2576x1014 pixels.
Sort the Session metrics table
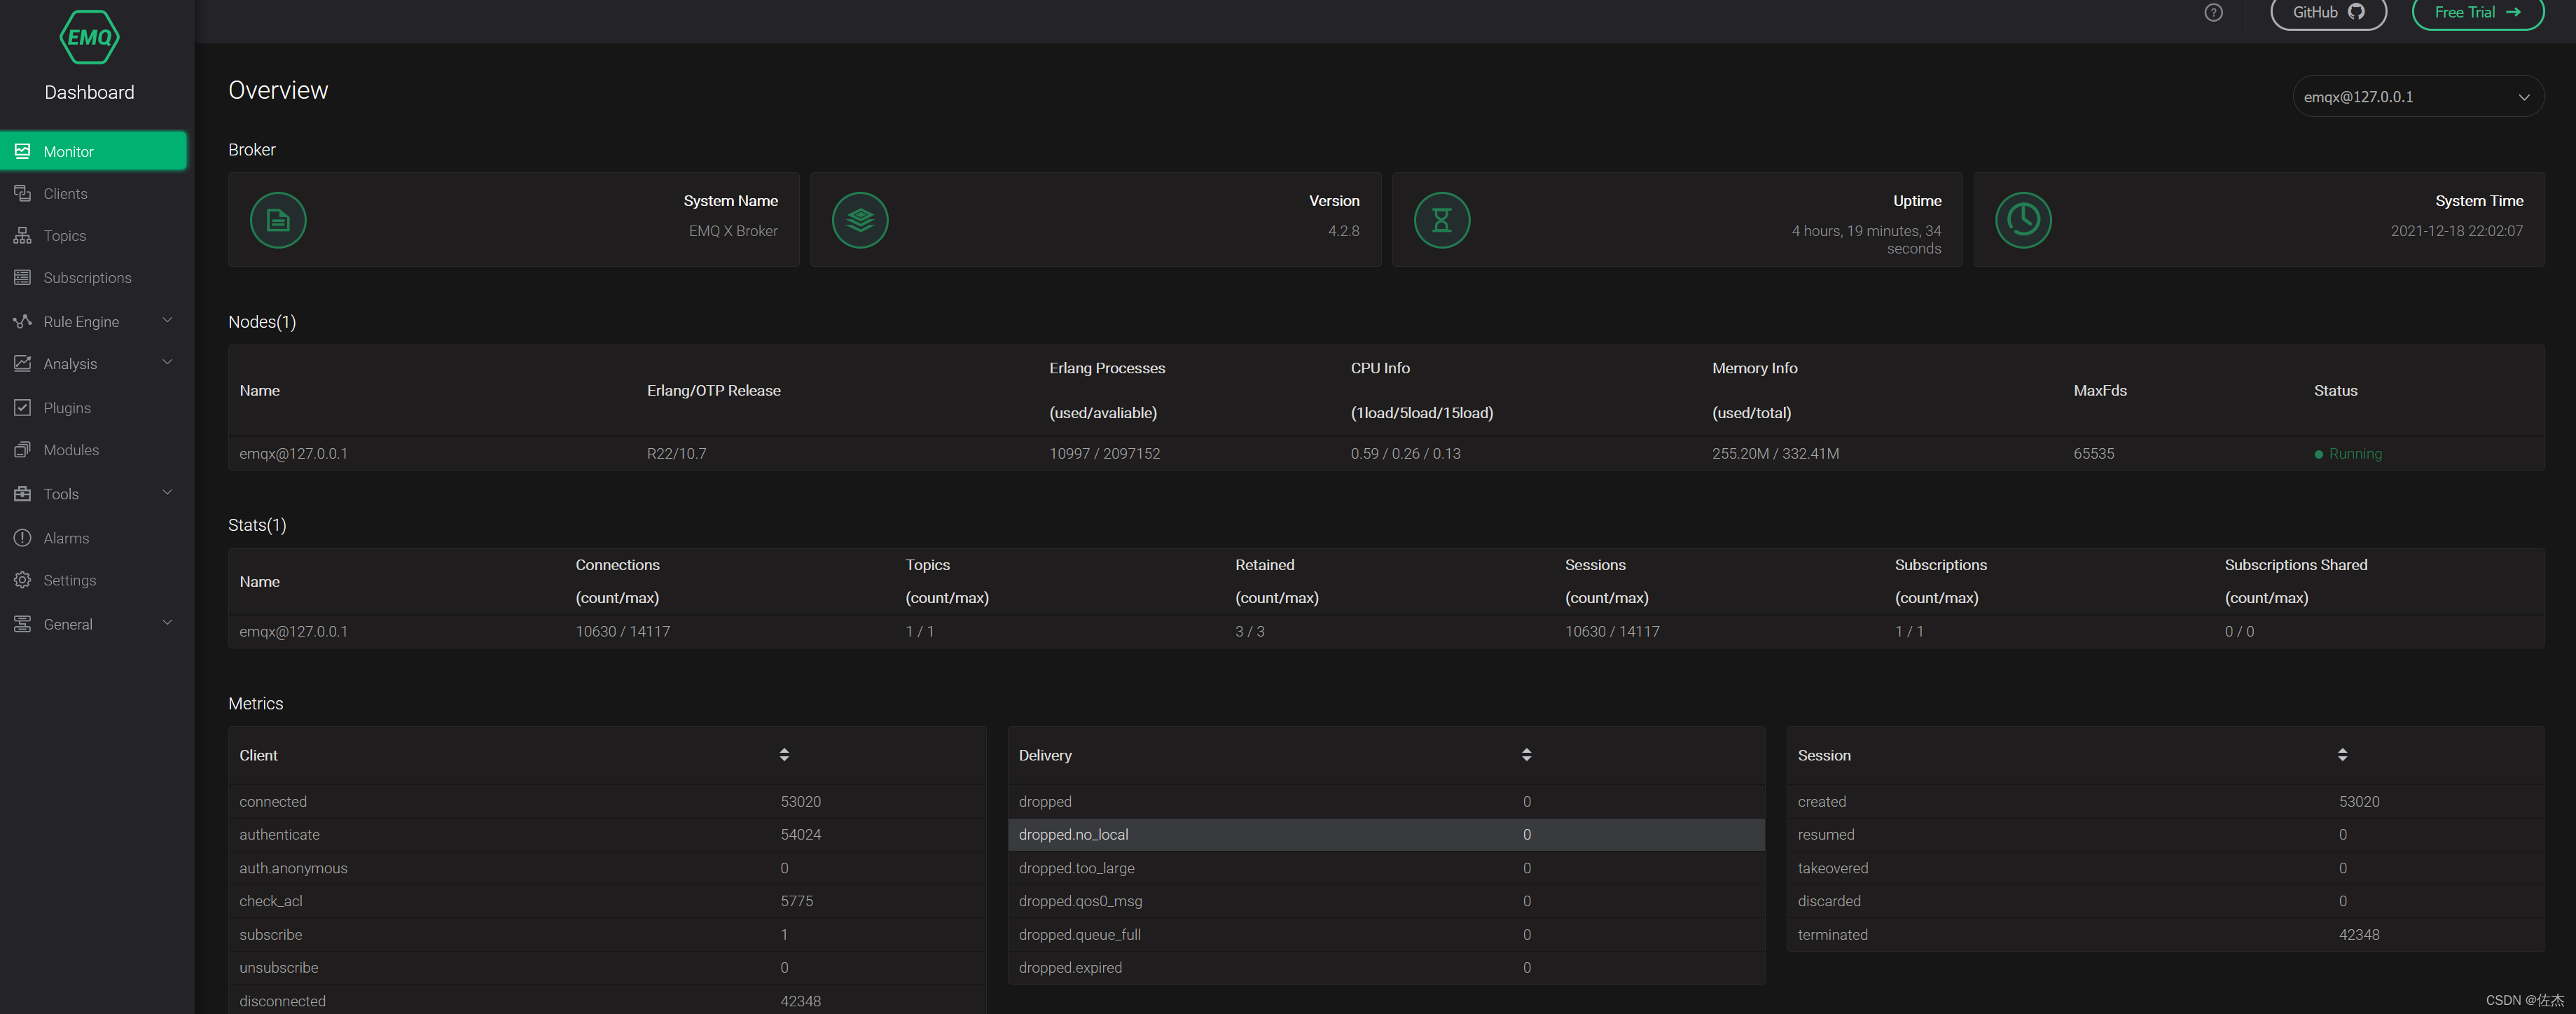click(2342, 754)
